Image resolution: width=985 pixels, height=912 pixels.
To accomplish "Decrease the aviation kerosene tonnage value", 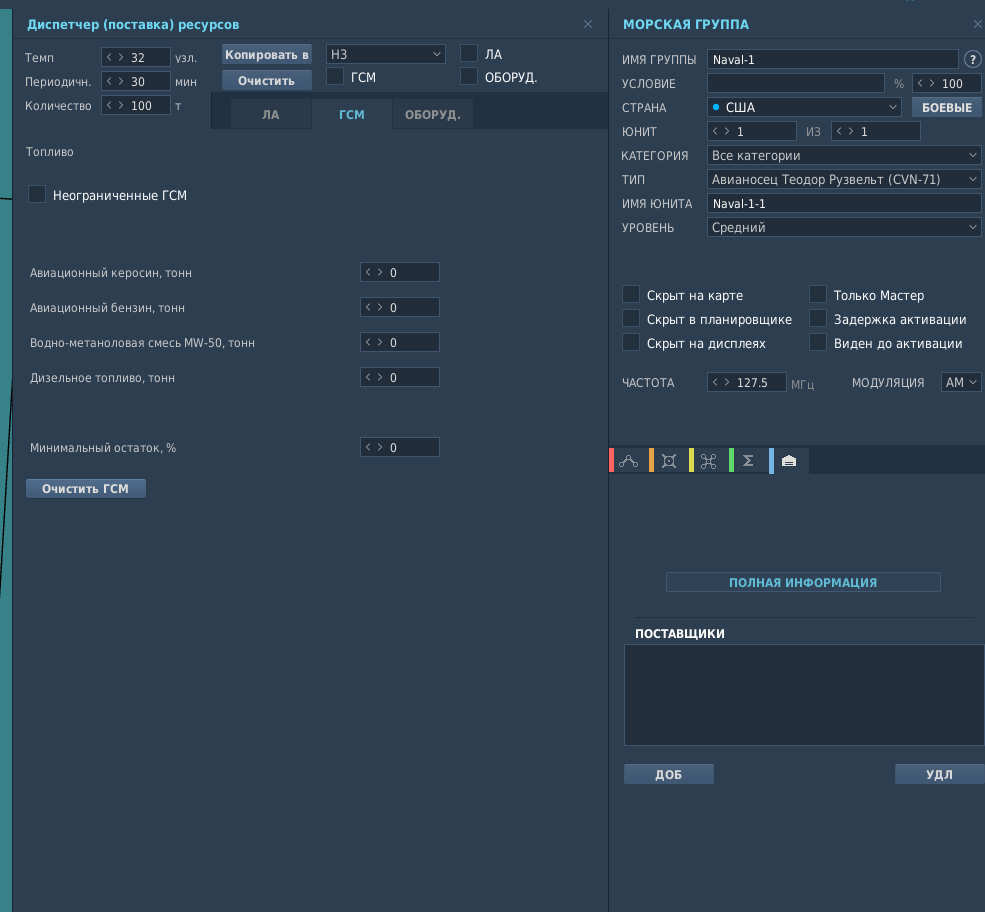I will (x=368, y=272).
